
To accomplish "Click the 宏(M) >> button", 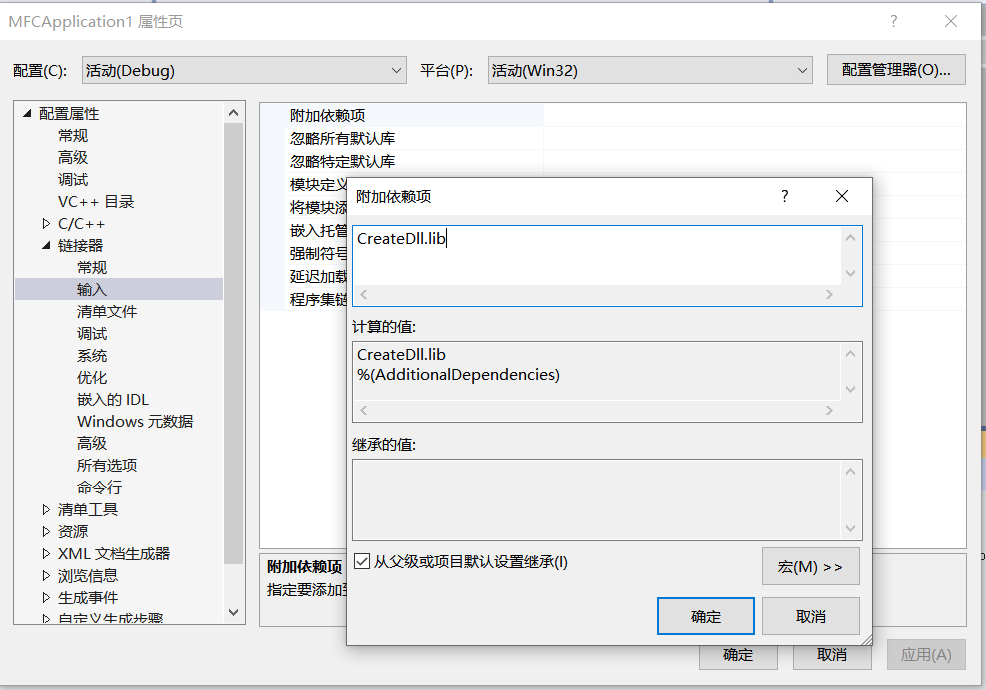I will click(x=810, y=567).
